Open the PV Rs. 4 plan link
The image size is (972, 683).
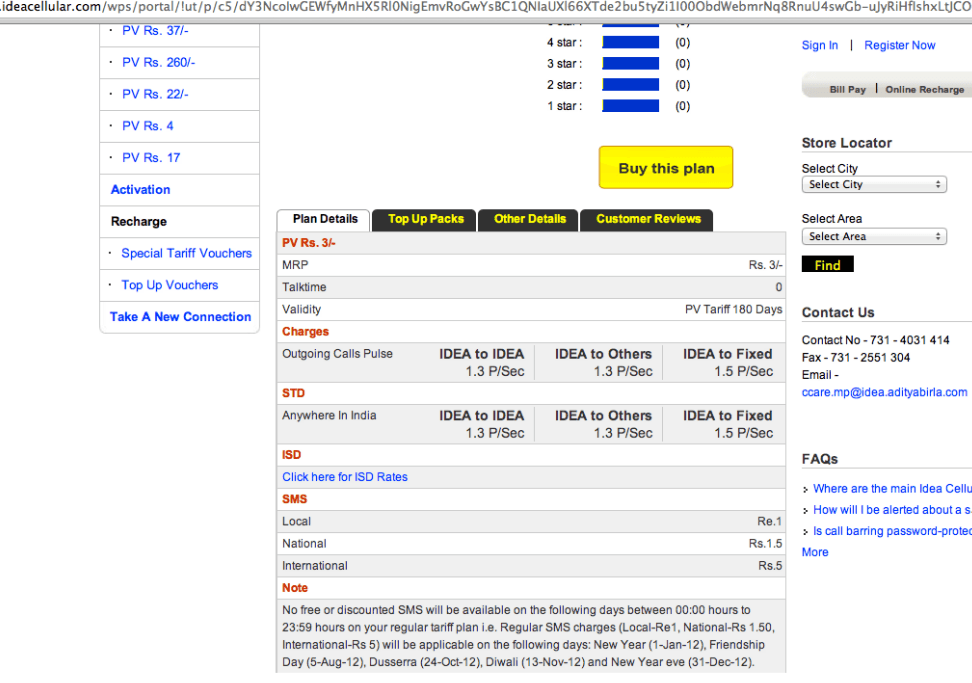148,126
